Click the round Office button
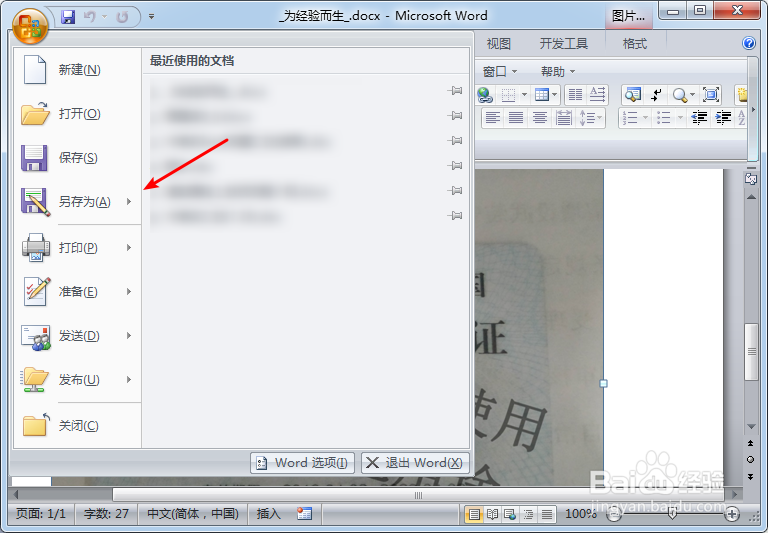768x533 pixels. pyautogui.click(x=30, y=25)
